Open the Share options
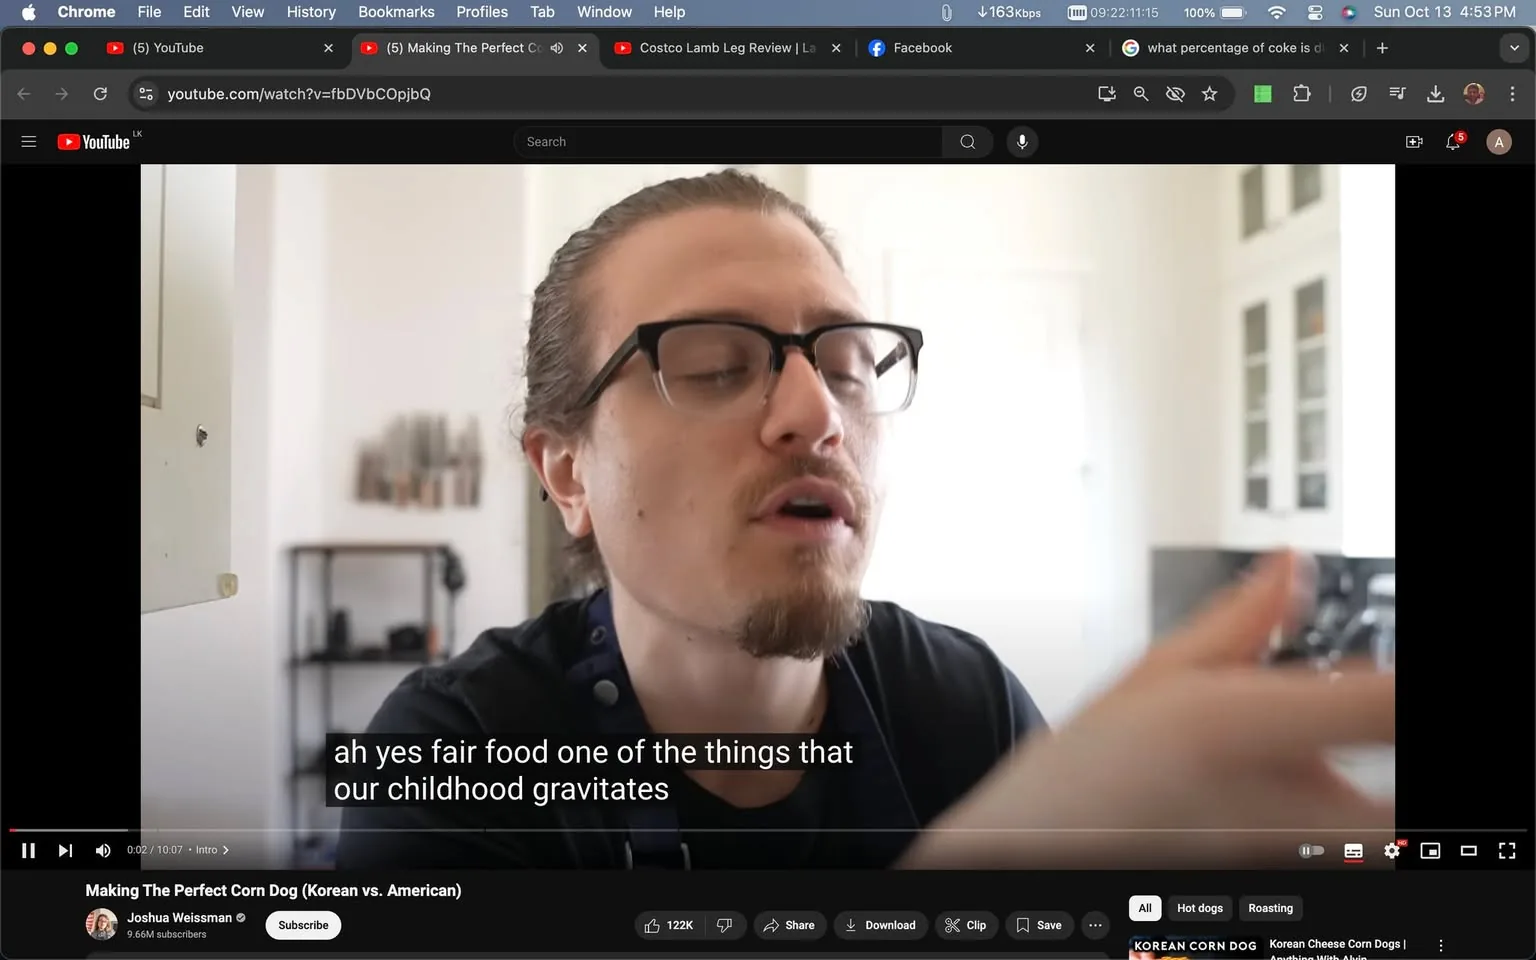Image resolution: width=1536 pixels, height=960 pixels. (789, 925)
